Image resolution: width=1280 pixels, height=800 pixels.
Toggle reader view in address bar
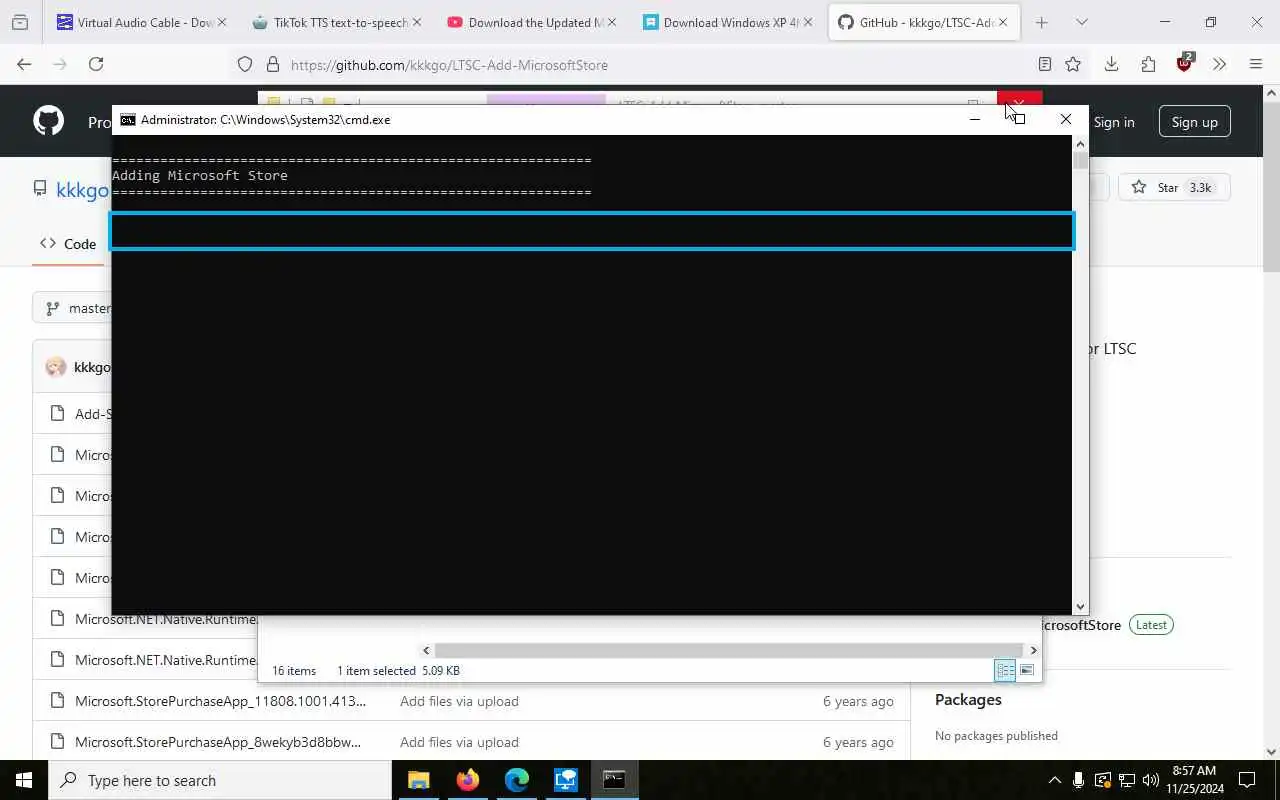1044,64
